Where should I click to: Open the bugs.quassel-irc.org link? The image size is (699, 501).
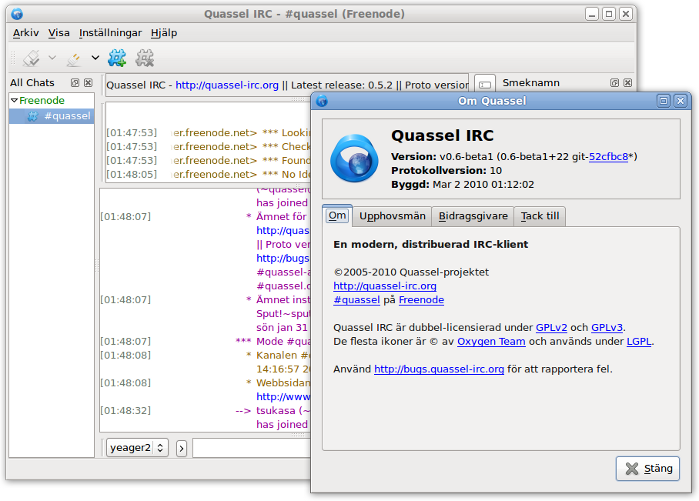[x=439, y=369]
